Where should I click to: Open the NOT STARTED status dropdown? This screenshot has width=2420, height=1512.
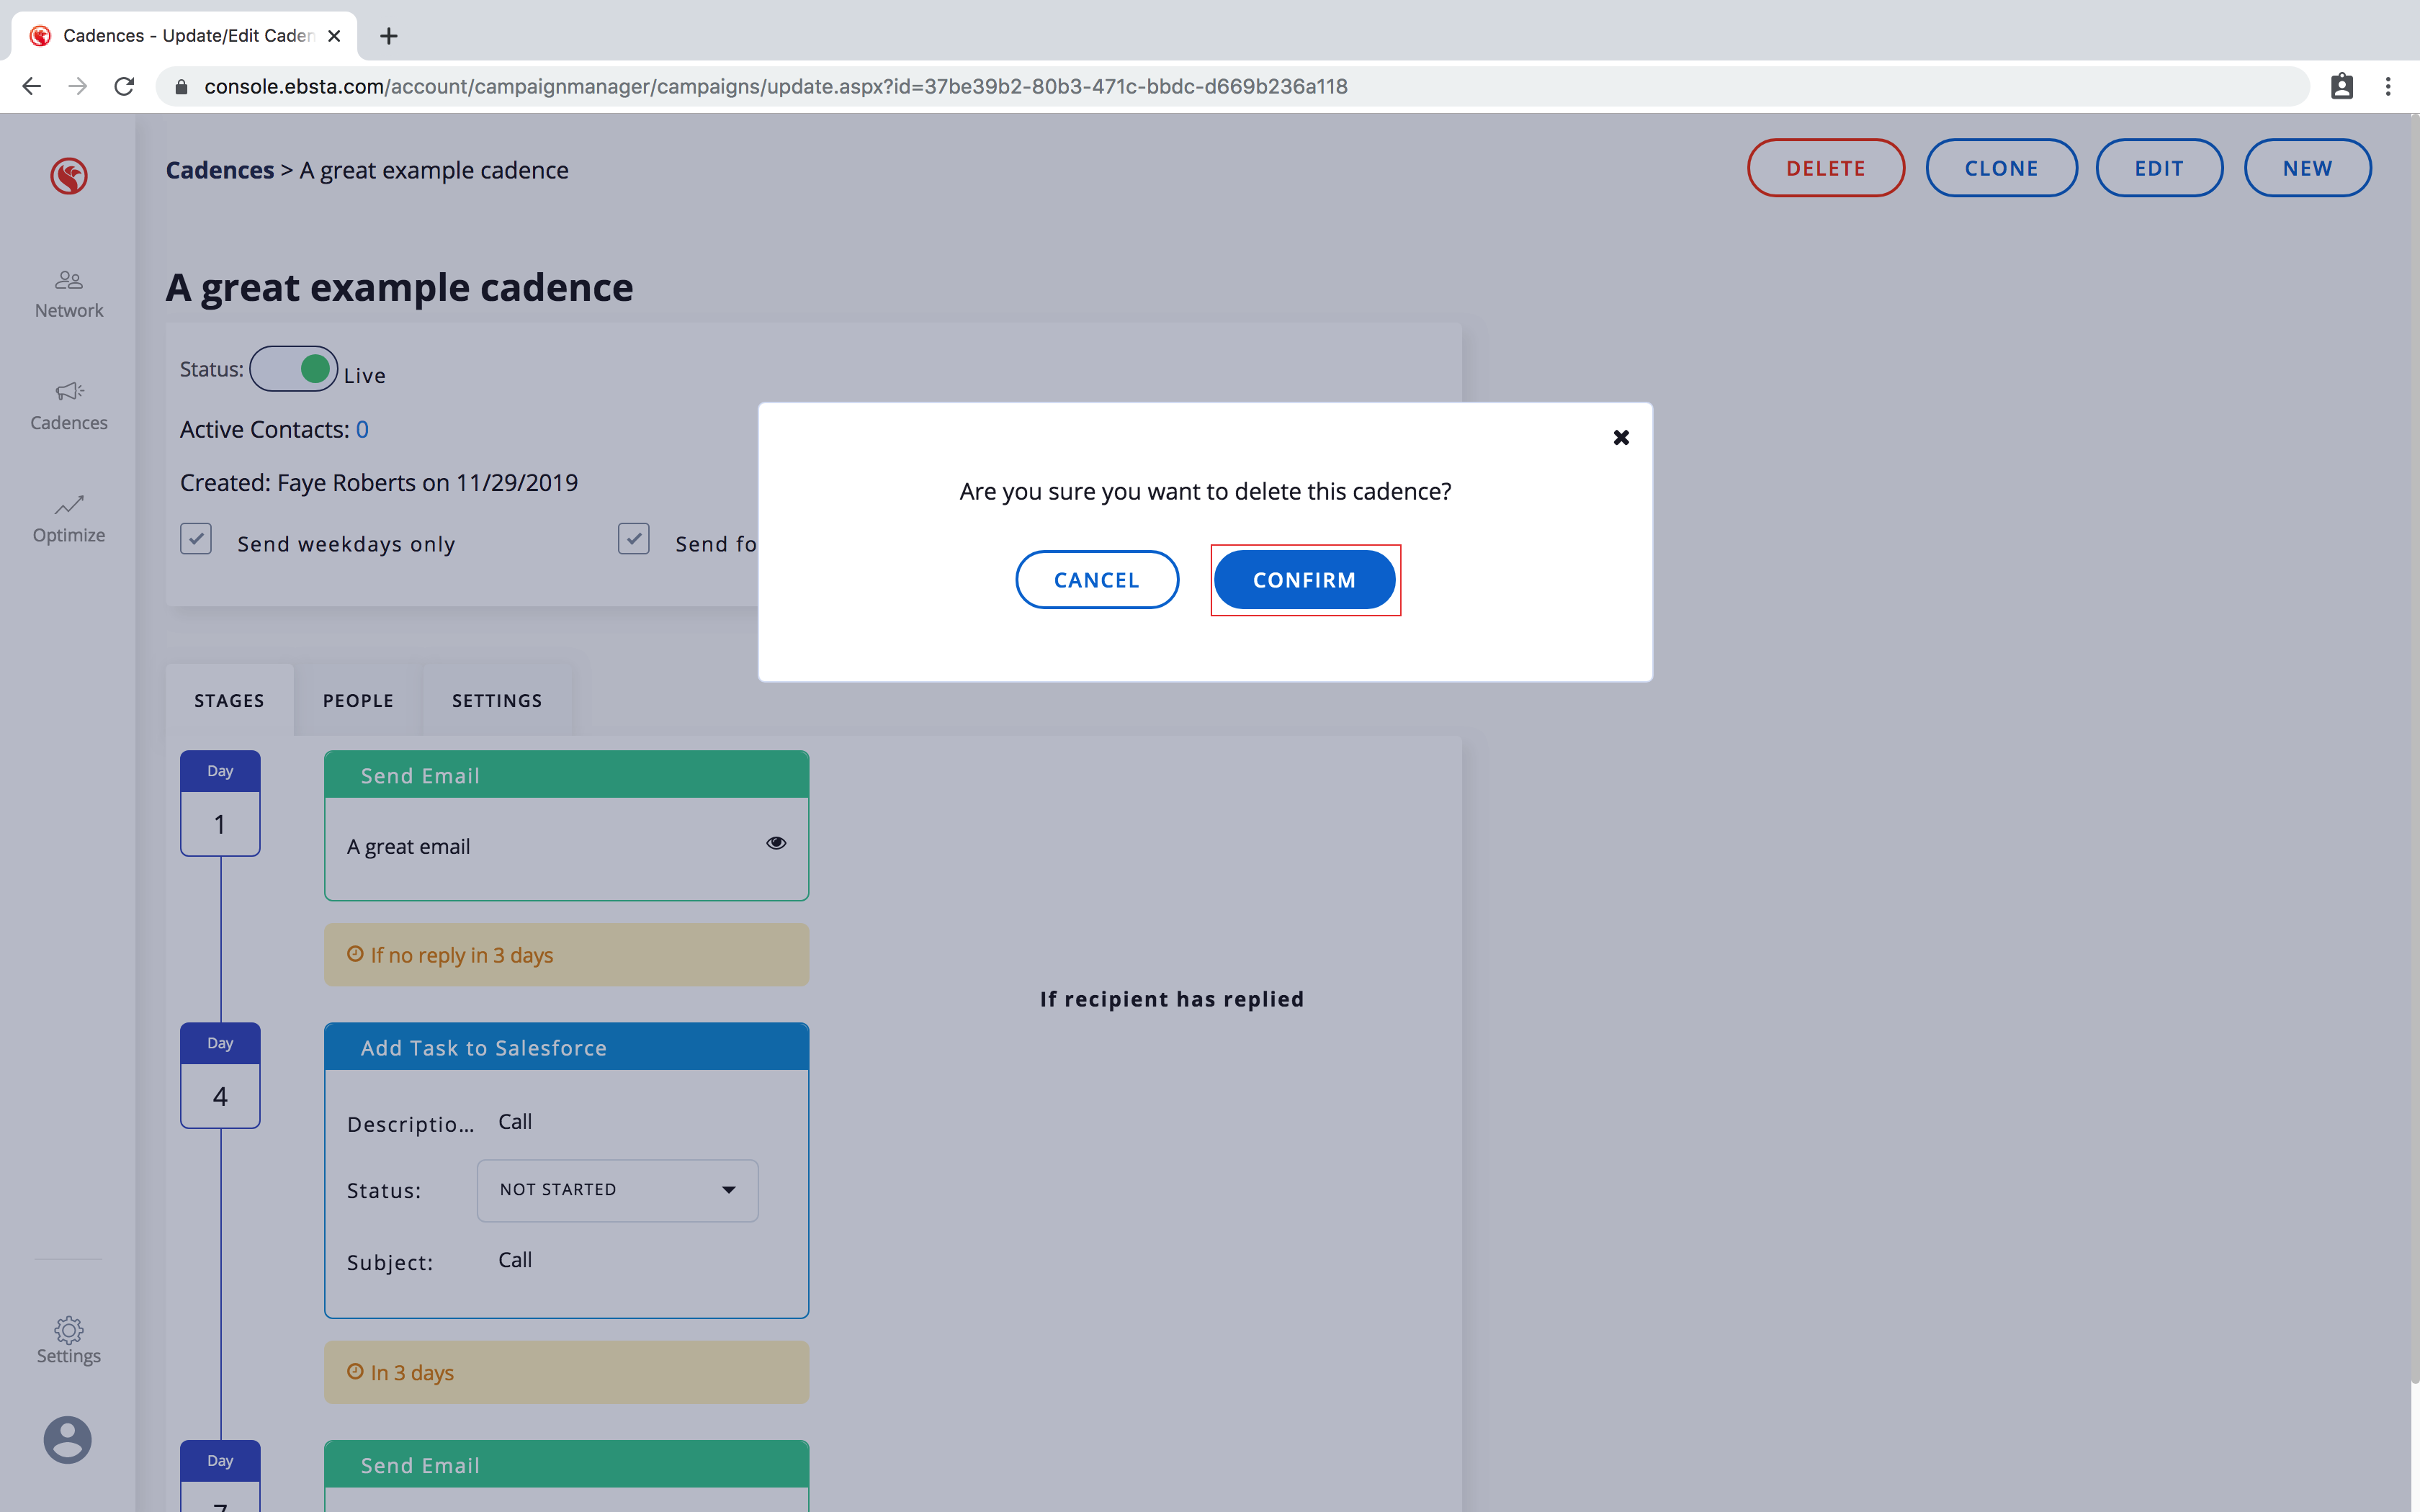click(x=617, y=1190)
